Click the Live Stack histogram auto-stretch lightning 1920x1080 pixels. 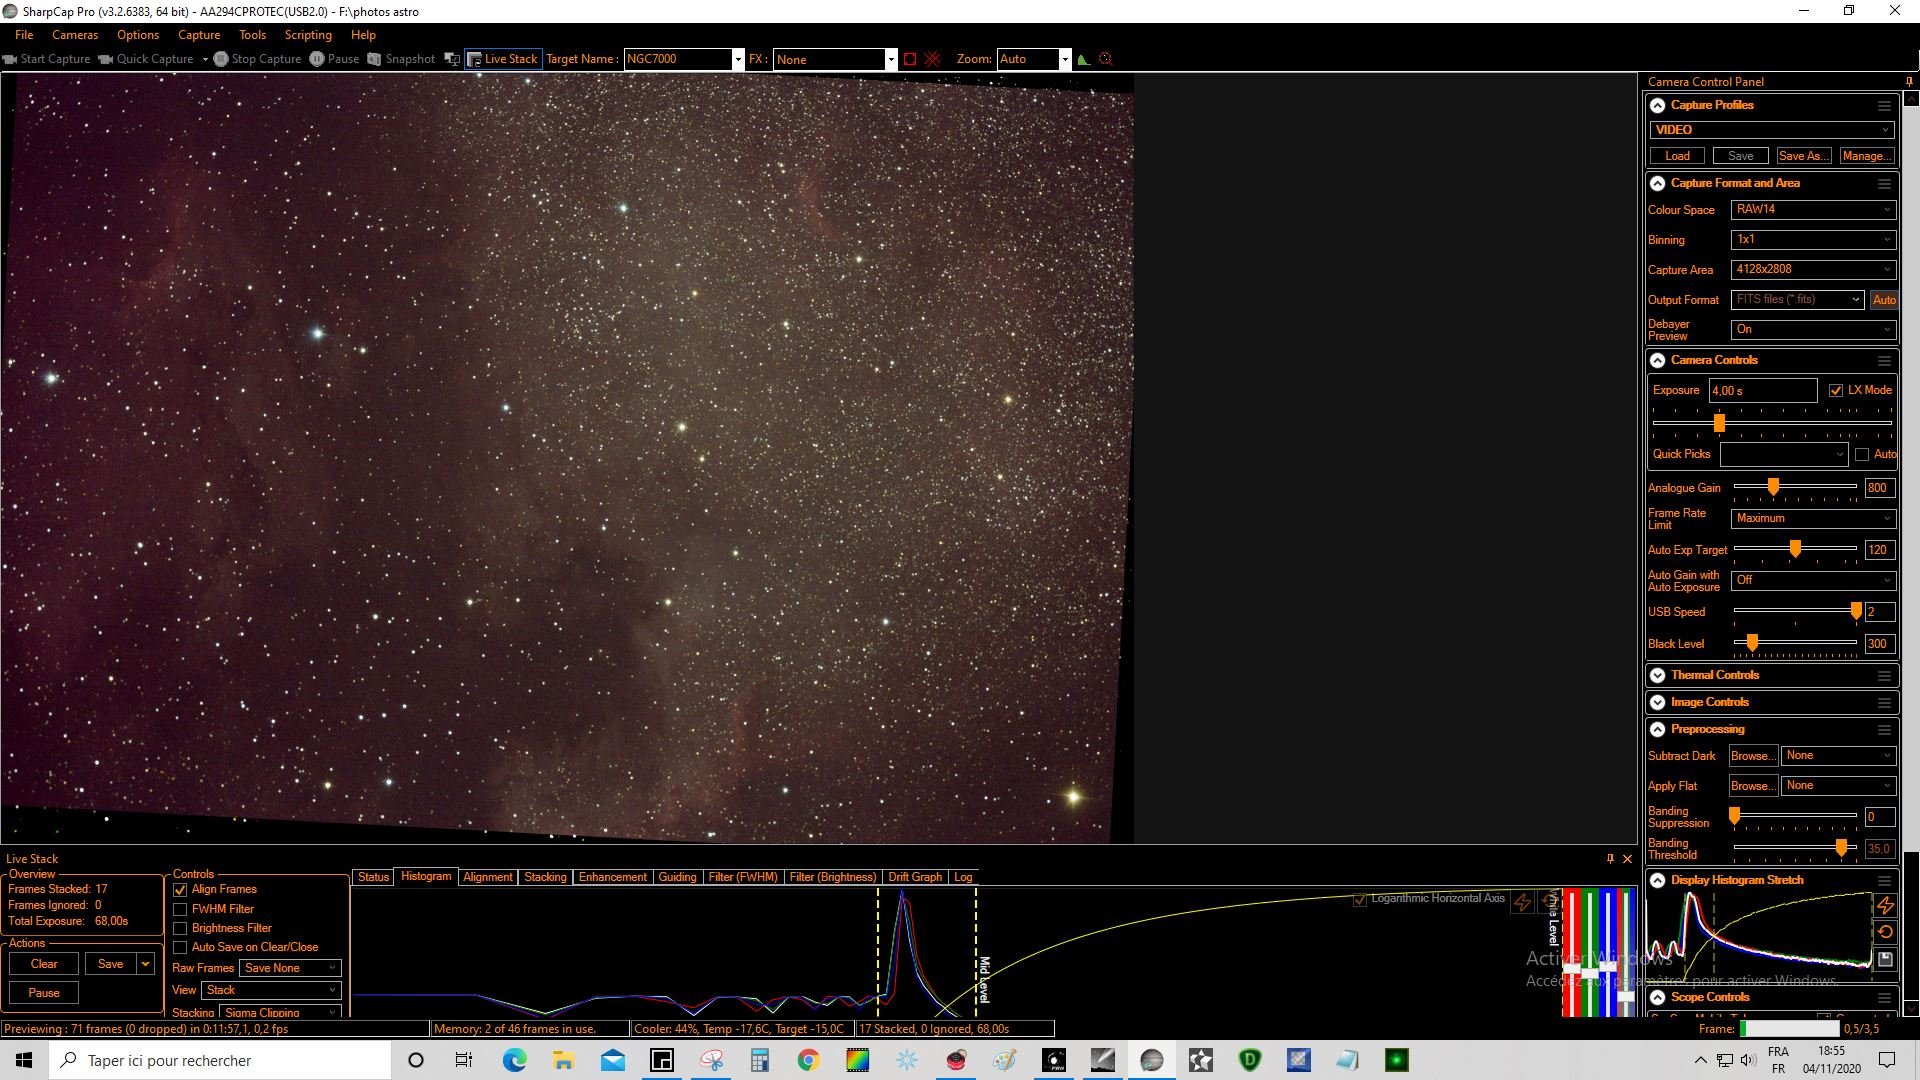click(1522, 902)
